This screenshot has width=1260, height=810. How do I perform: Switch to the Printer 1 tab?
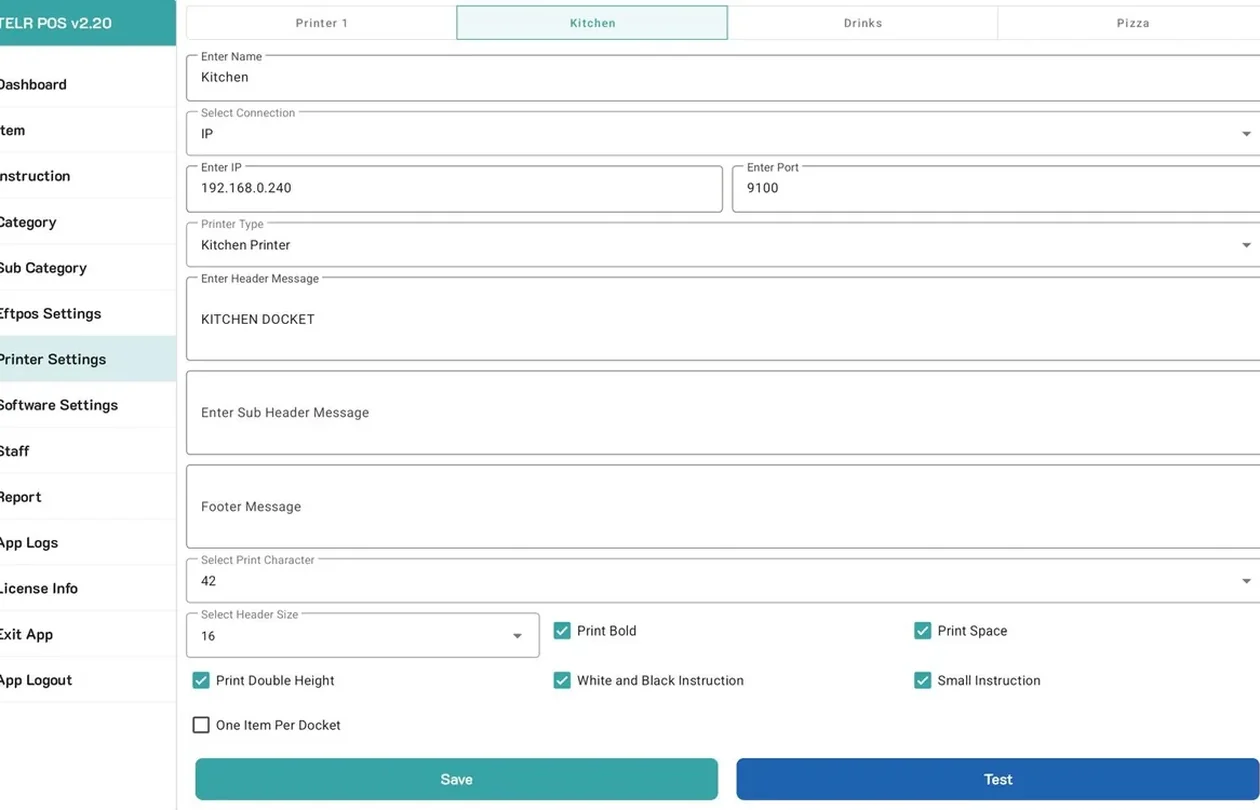pos(321,23)
